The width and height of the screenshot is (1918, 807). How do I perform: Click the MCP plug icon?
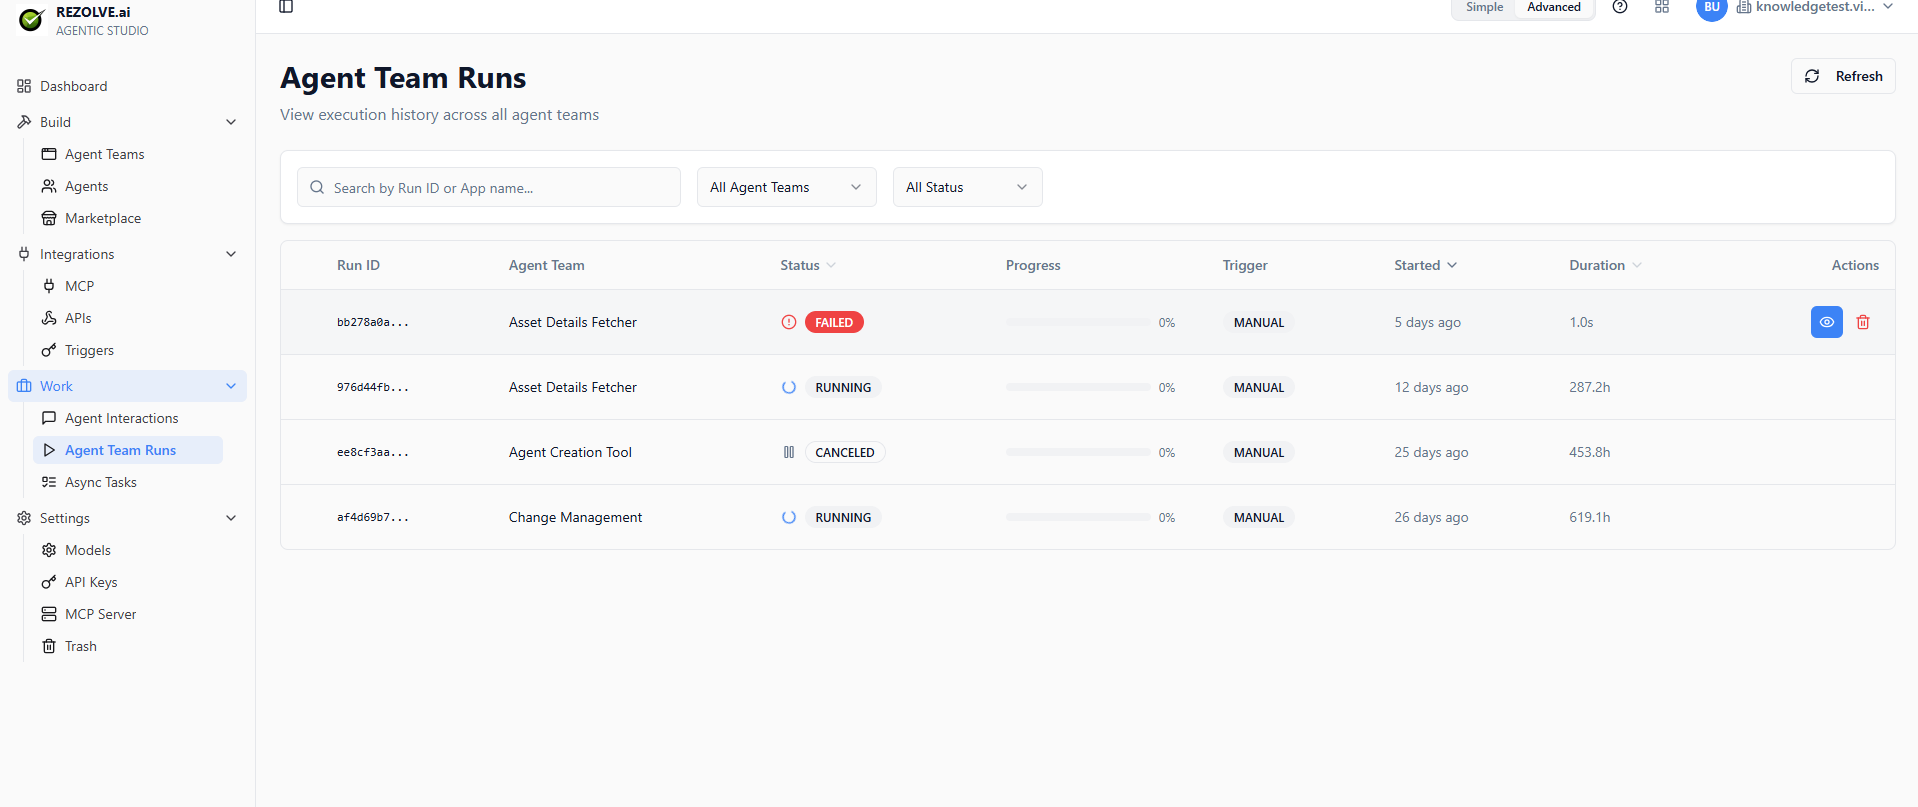[x=49, y=286]
